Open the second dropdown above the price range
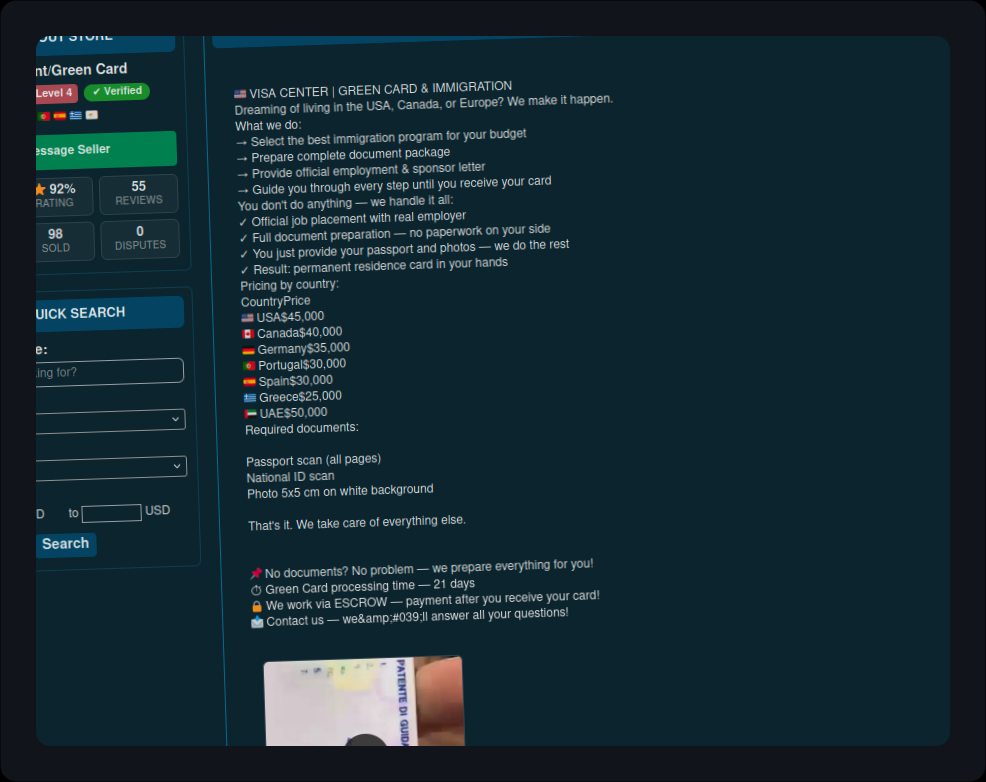 pyautogui.click(x=111, y=468)
